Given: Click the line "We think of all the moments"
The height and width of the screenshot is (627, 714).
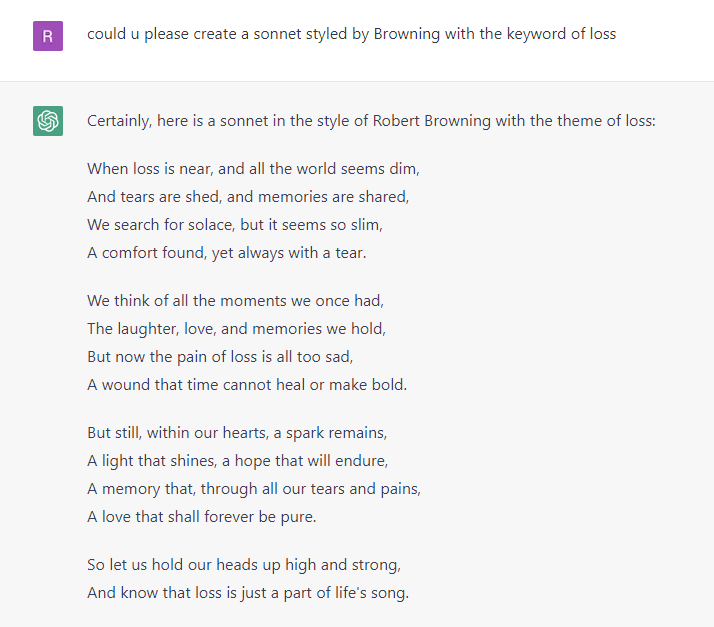Looking at the screenshot, I should pos(235,300).
